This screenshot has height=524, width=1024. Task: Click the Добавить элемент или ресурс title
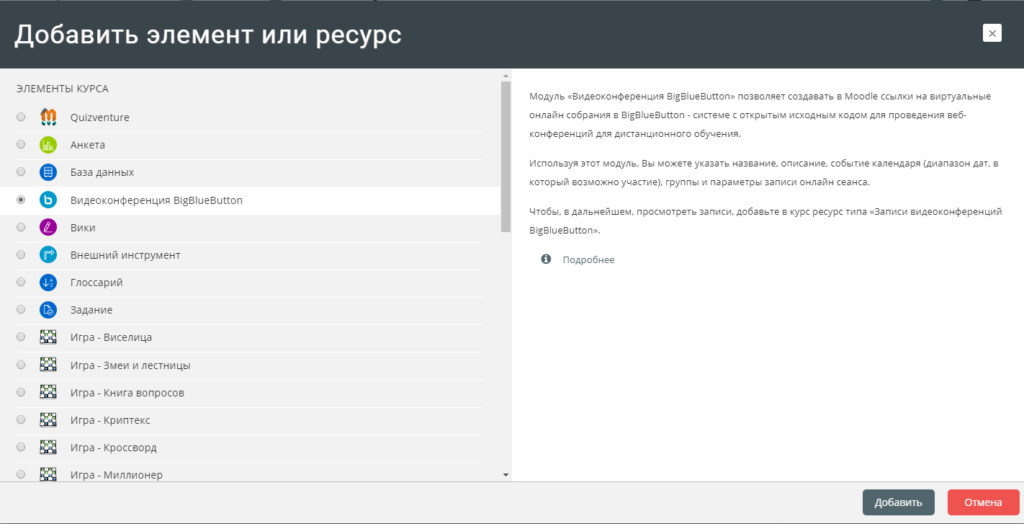(x=208, y=35)
